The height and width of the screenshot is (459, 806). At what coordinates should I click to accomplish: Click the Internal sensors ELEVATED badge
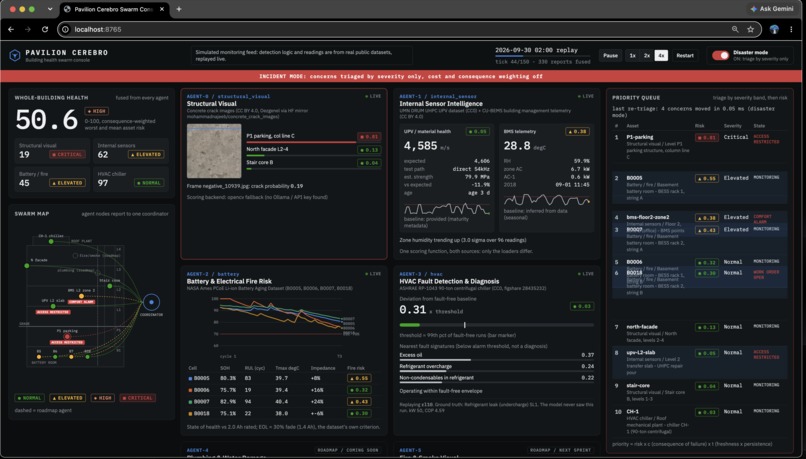point(145,154)
